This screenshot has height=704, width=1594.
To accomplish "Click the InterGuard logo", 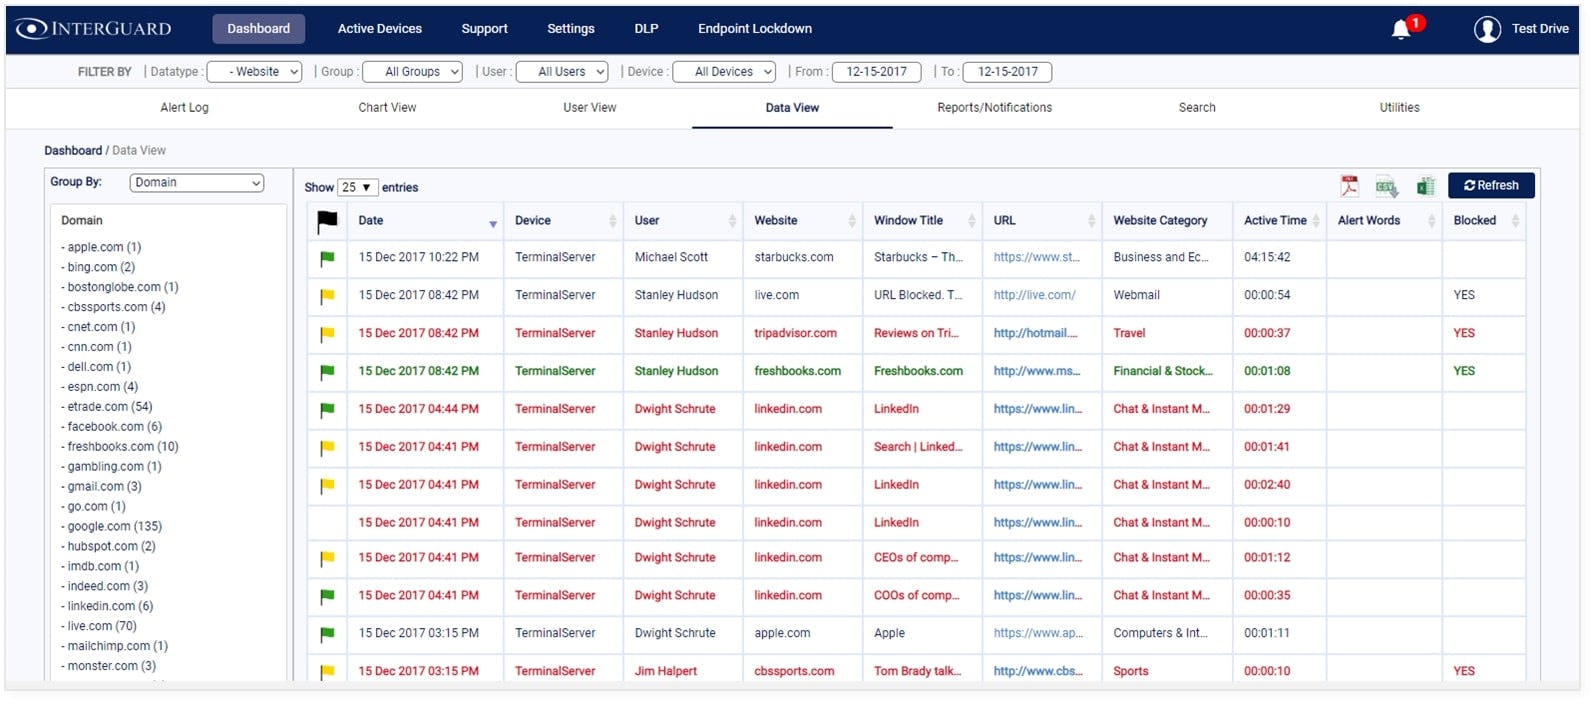I will [94, 29].
